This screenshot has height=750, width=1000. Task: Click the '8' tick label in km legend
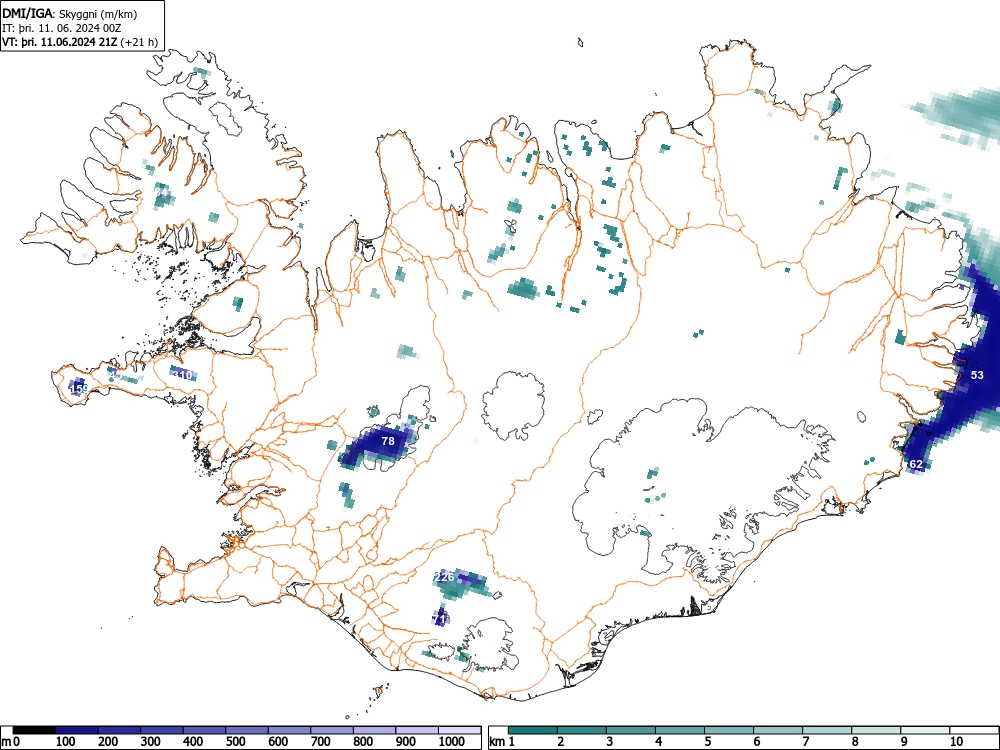click(855, 742)
